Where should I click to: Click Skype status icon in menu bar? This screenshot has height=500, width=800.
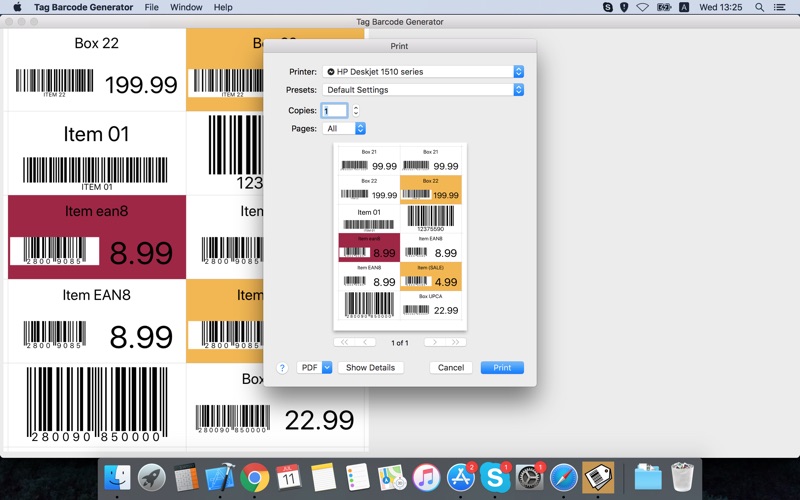(607, 7)
